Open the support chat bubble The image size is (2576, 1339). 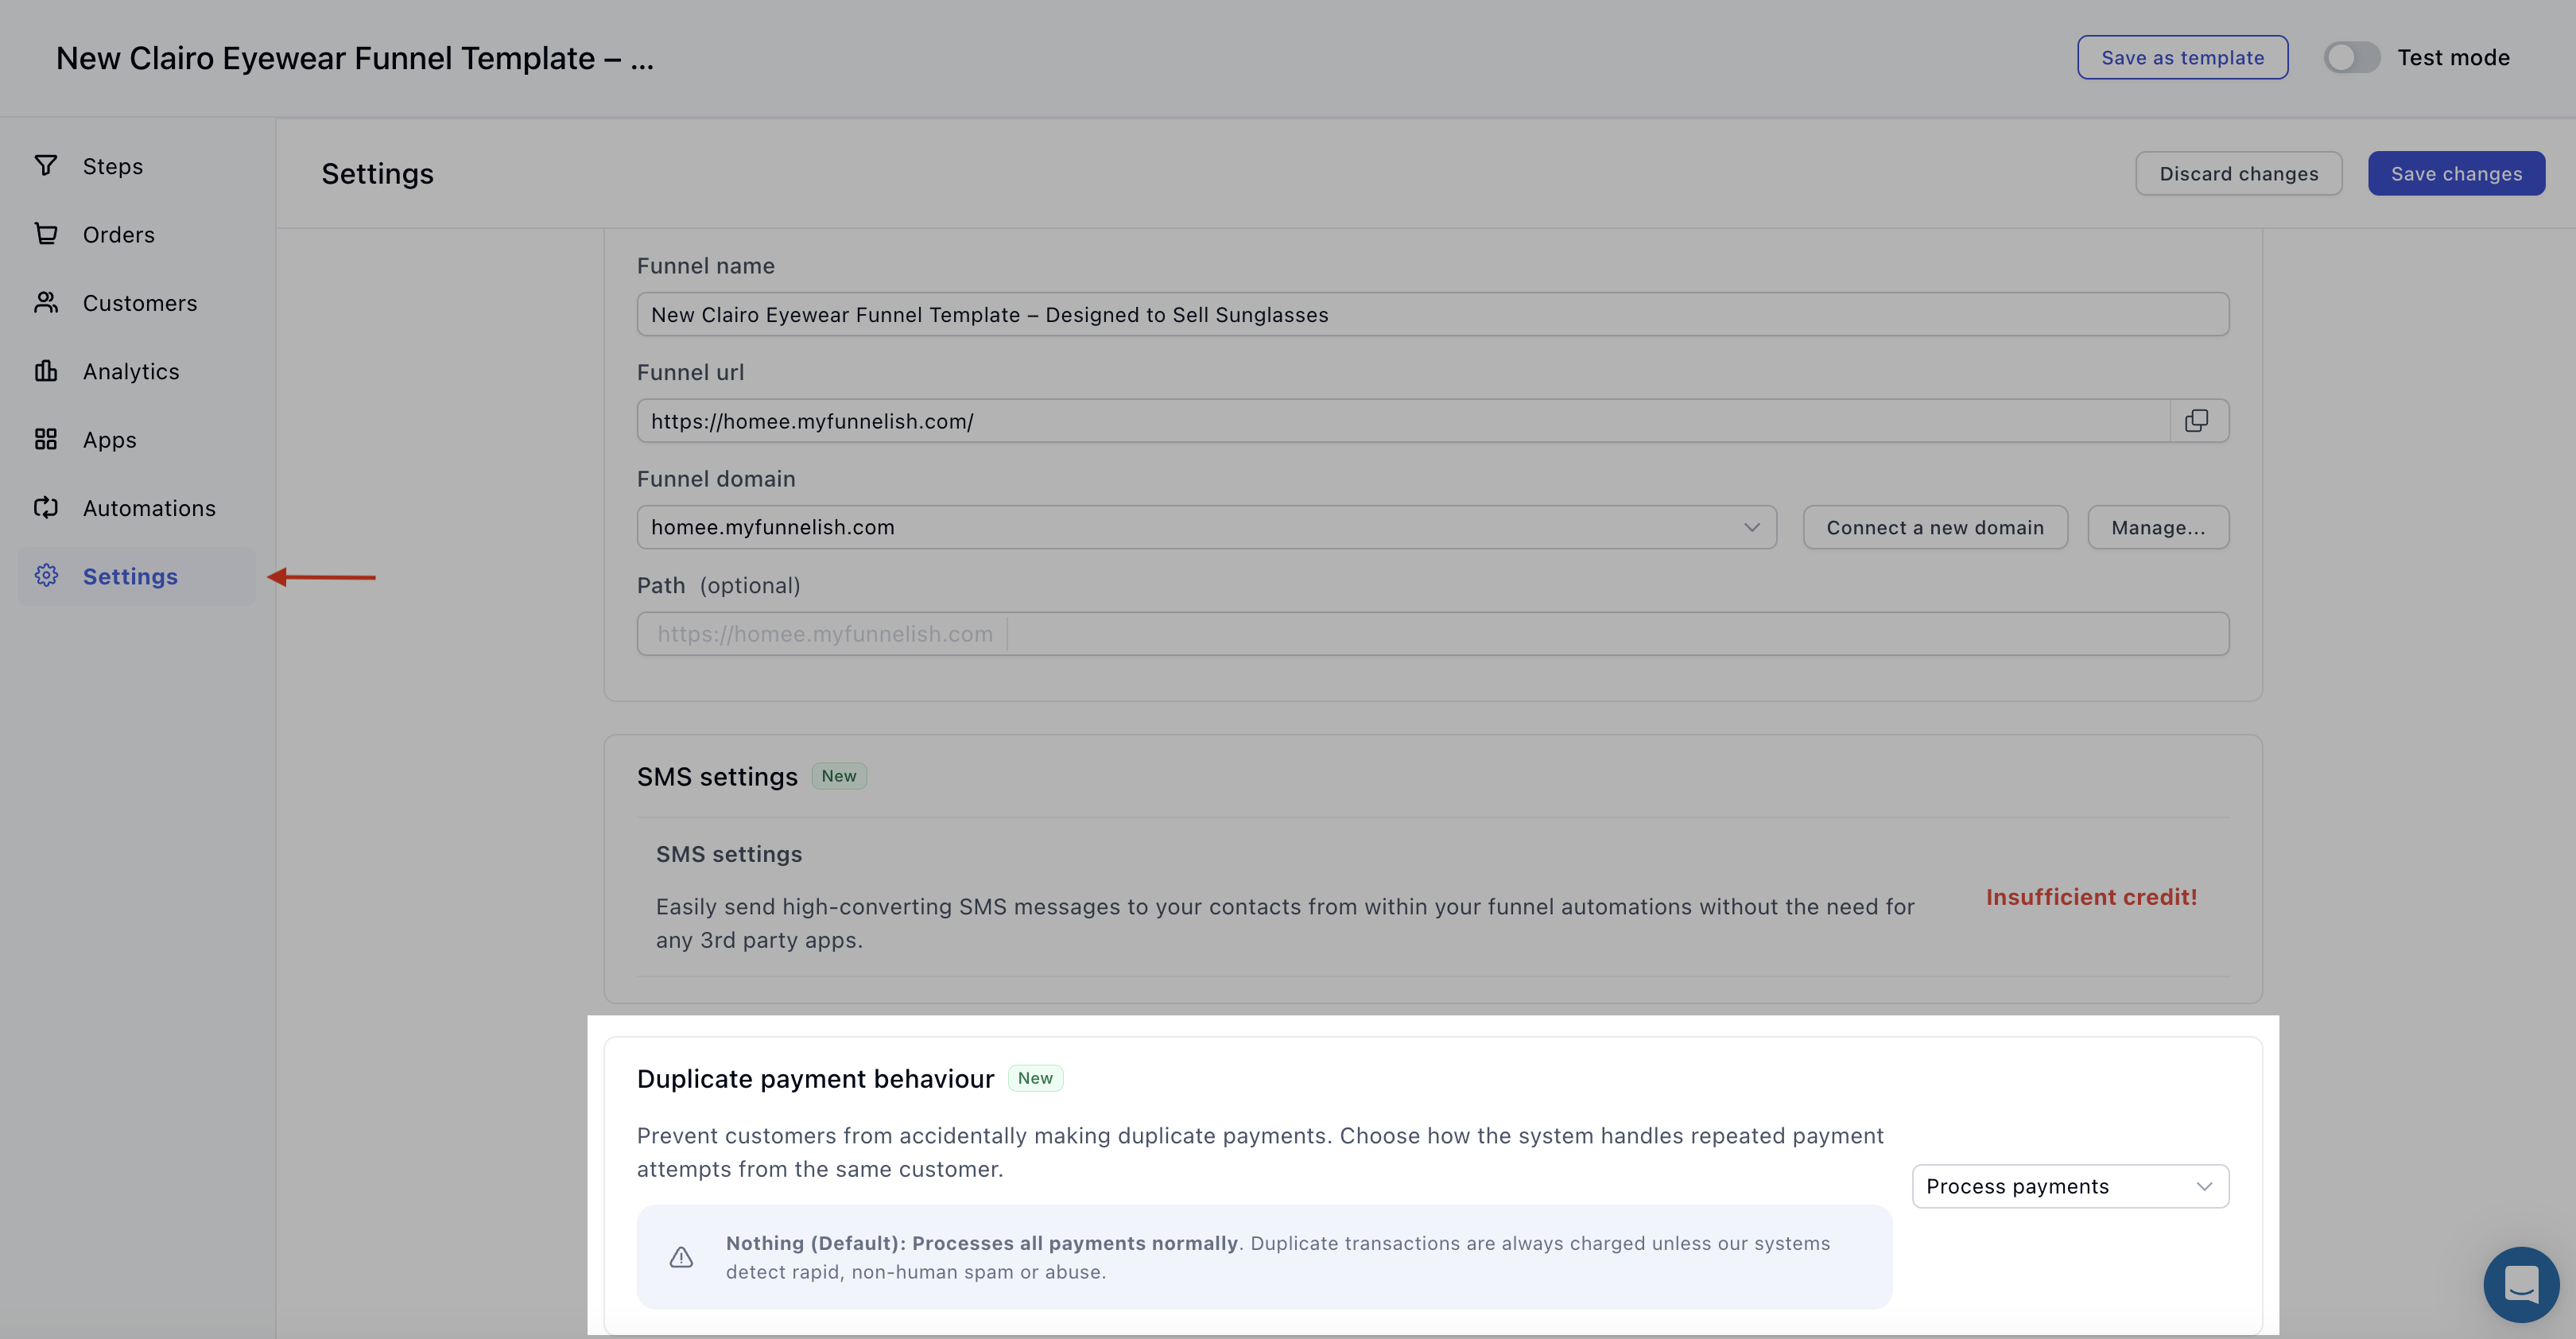coord(2520,1284)
